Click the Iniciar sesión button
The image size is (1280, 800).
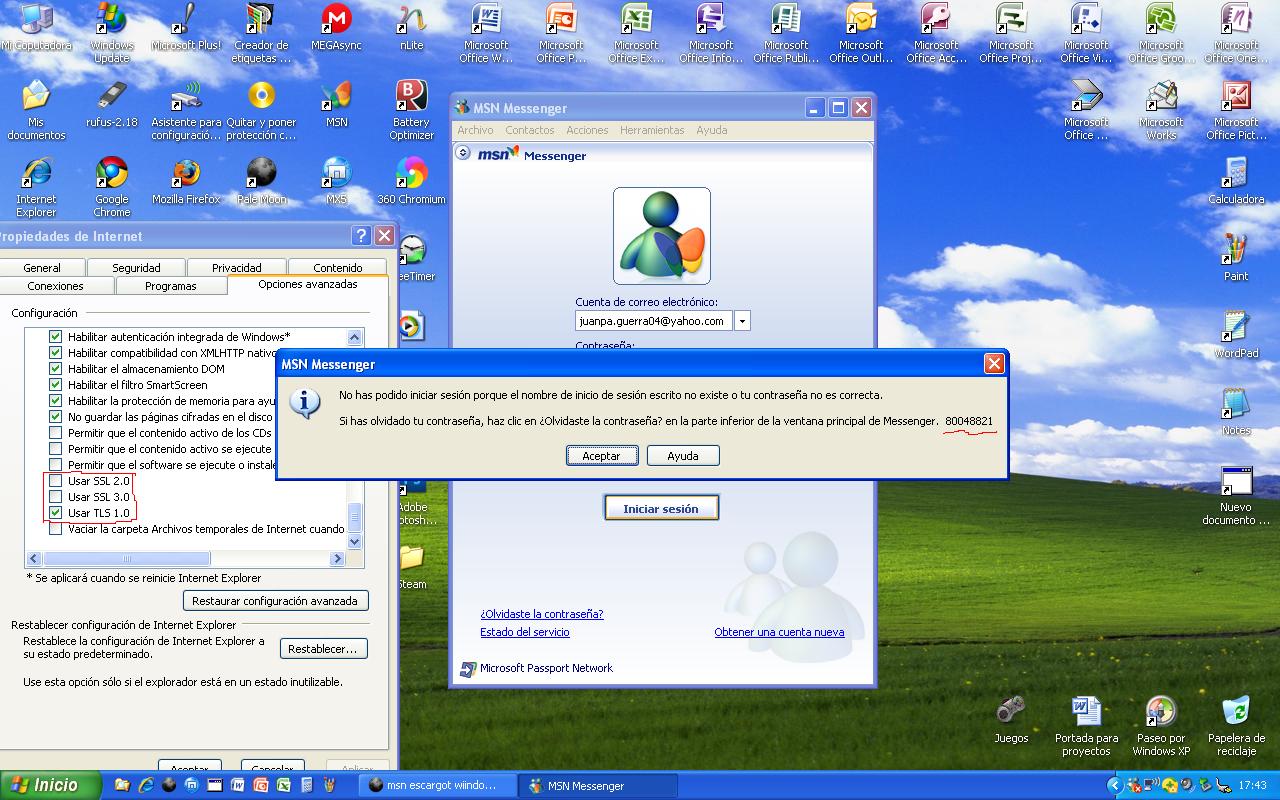point(661,508)
